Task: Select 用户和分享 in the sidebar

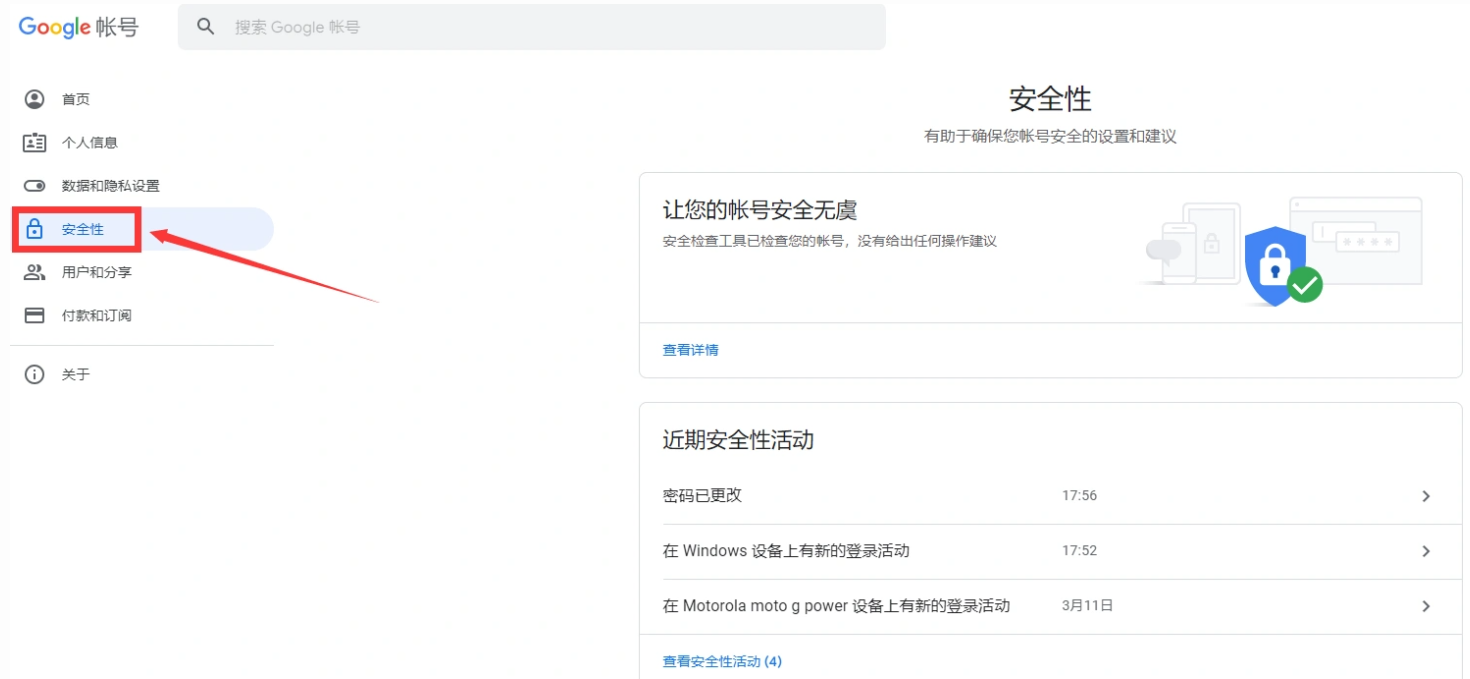Action: pyautogui.click(x=96, y=272)
